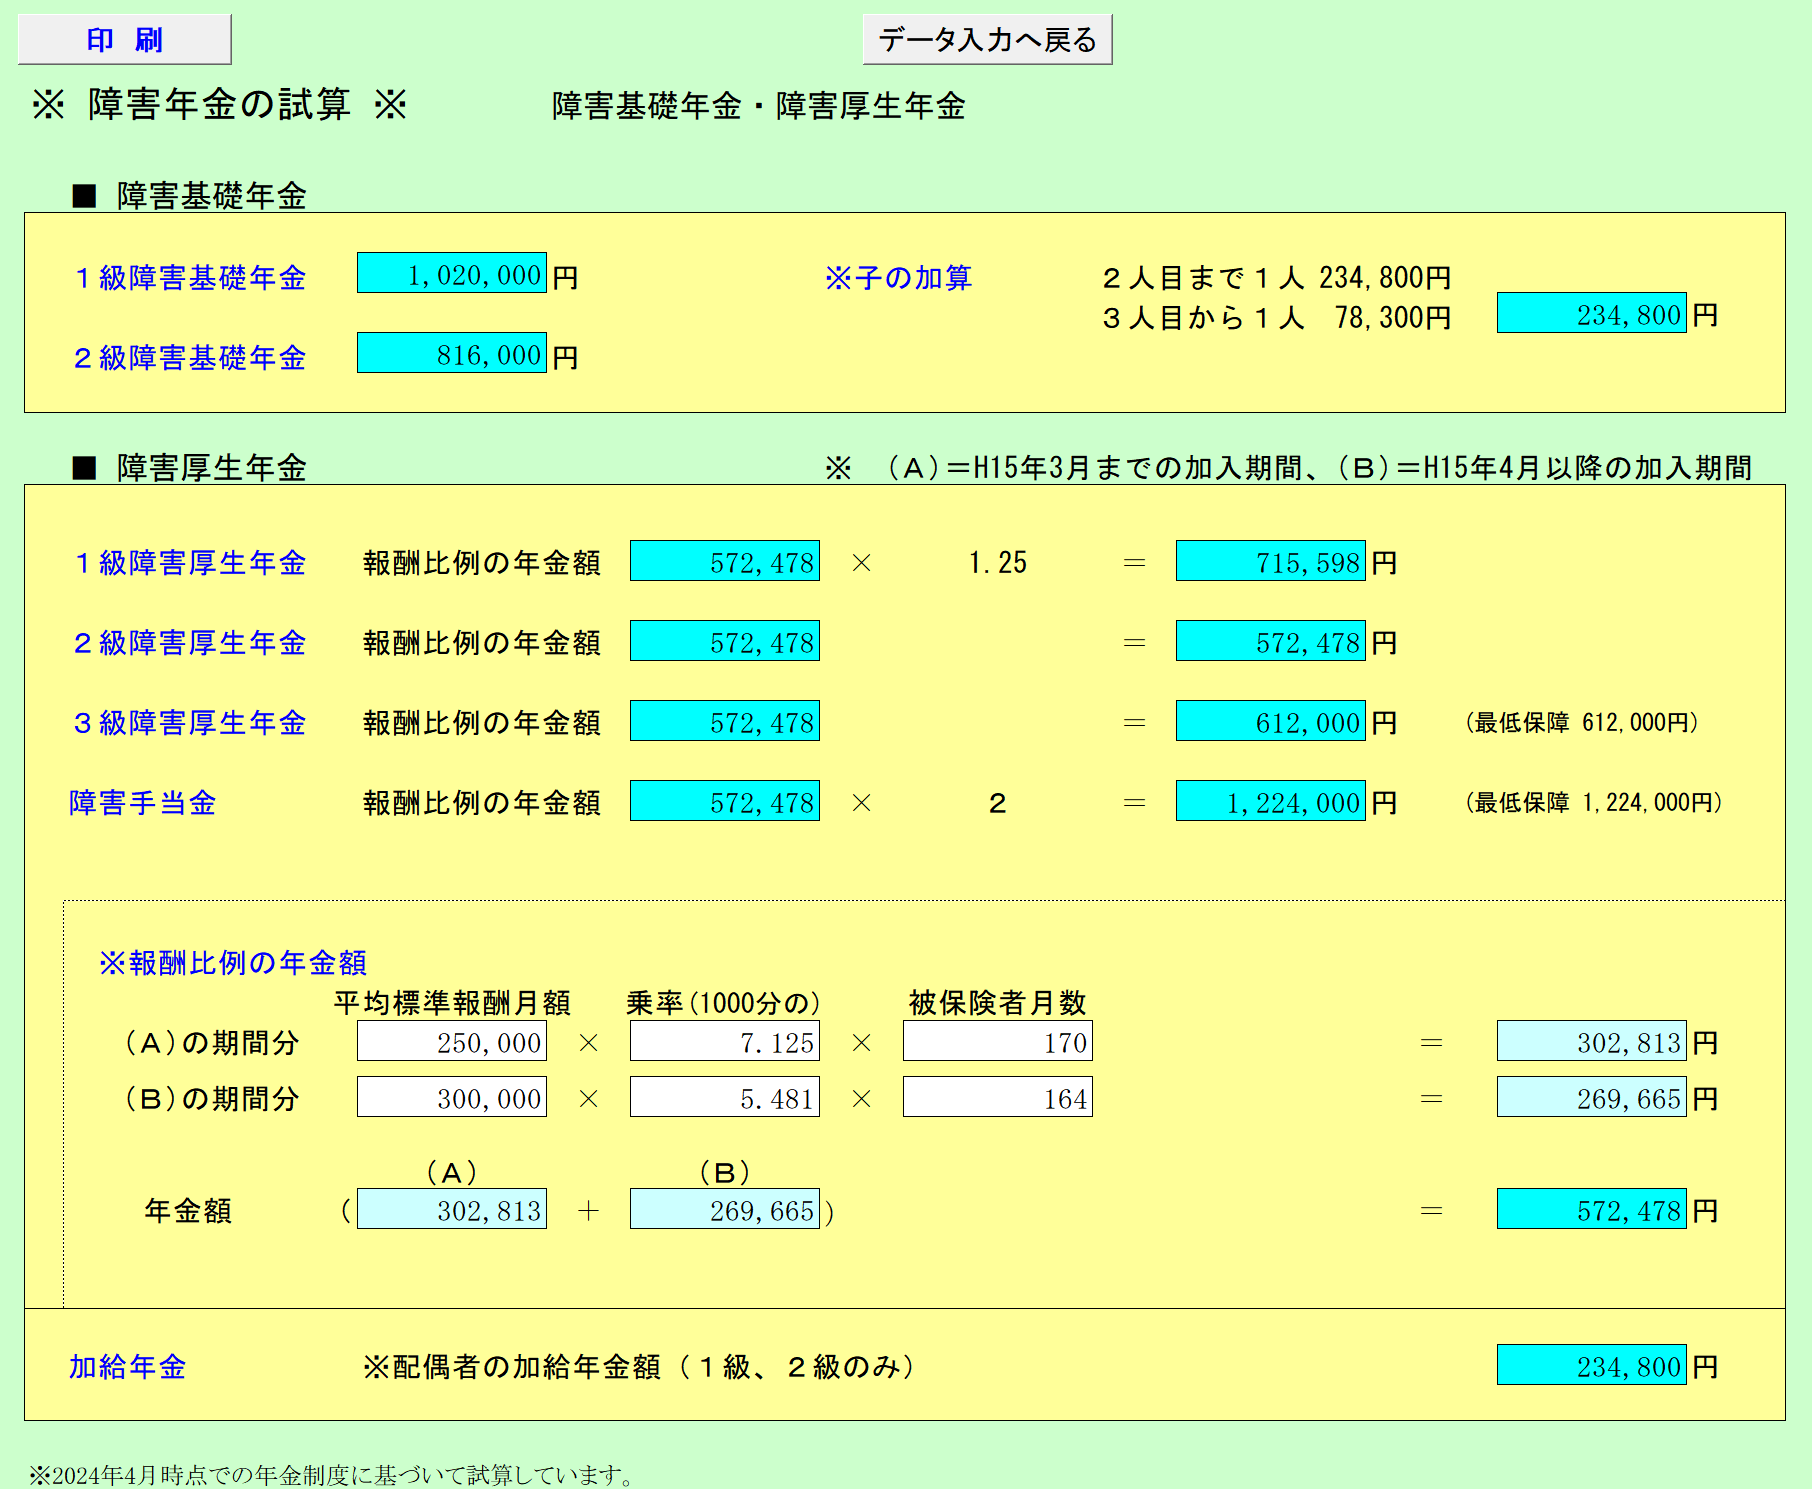The width and height of the screenshot is (1812, 1489).
Task: Click the 乗率(1000分の) column header
Action: coord(724,1002)
